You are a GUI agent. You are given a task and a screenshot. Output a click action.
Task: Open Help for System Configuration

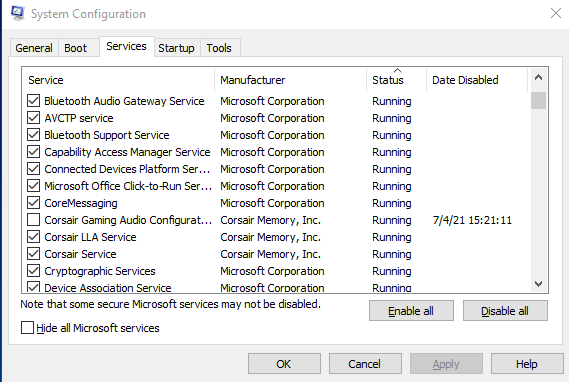(527, 364)
